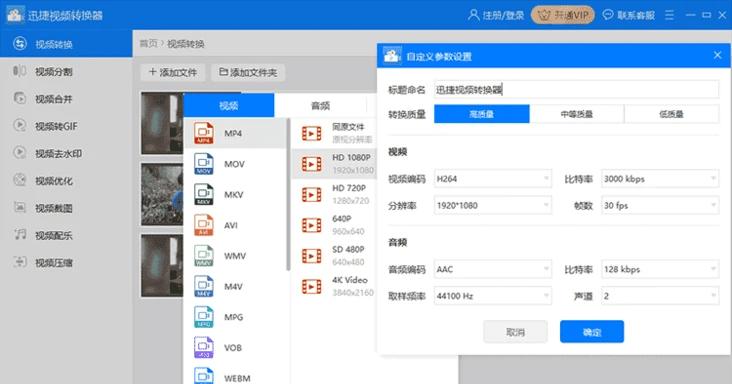Open the 帧数 30 fps dropdown
732x384 pixels.
(x=660, y=205)
